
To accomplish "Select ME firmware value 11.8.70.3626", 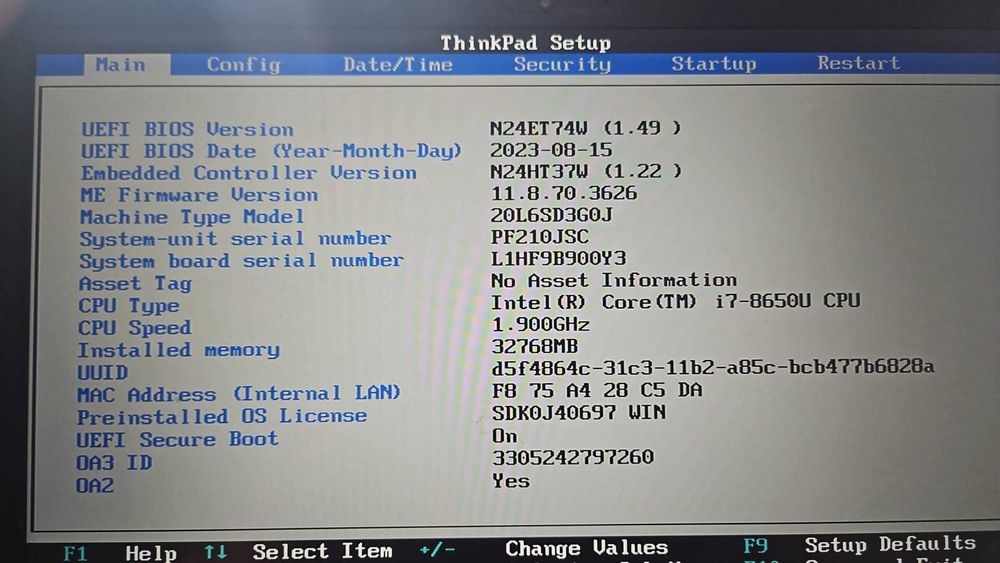I will [564, 193].
